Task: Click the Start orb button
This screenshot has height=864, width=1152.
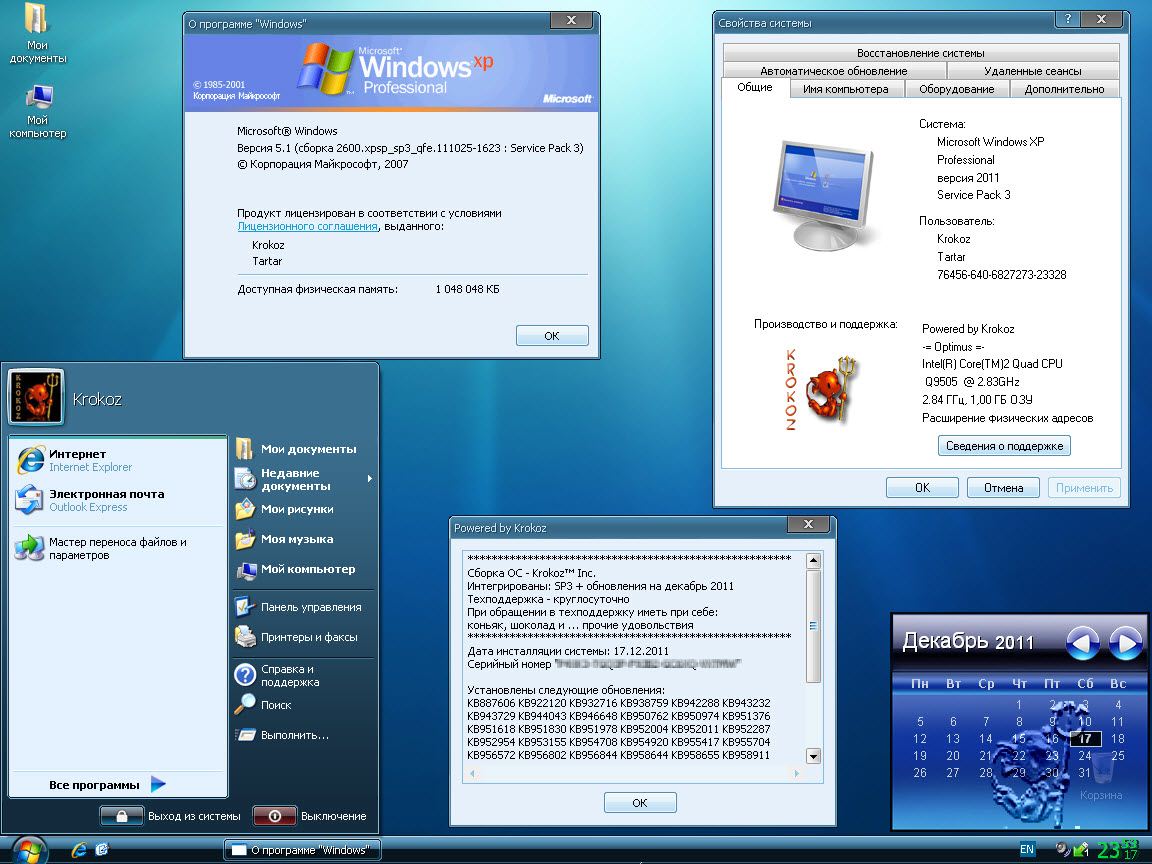Action: coord(29,849)
